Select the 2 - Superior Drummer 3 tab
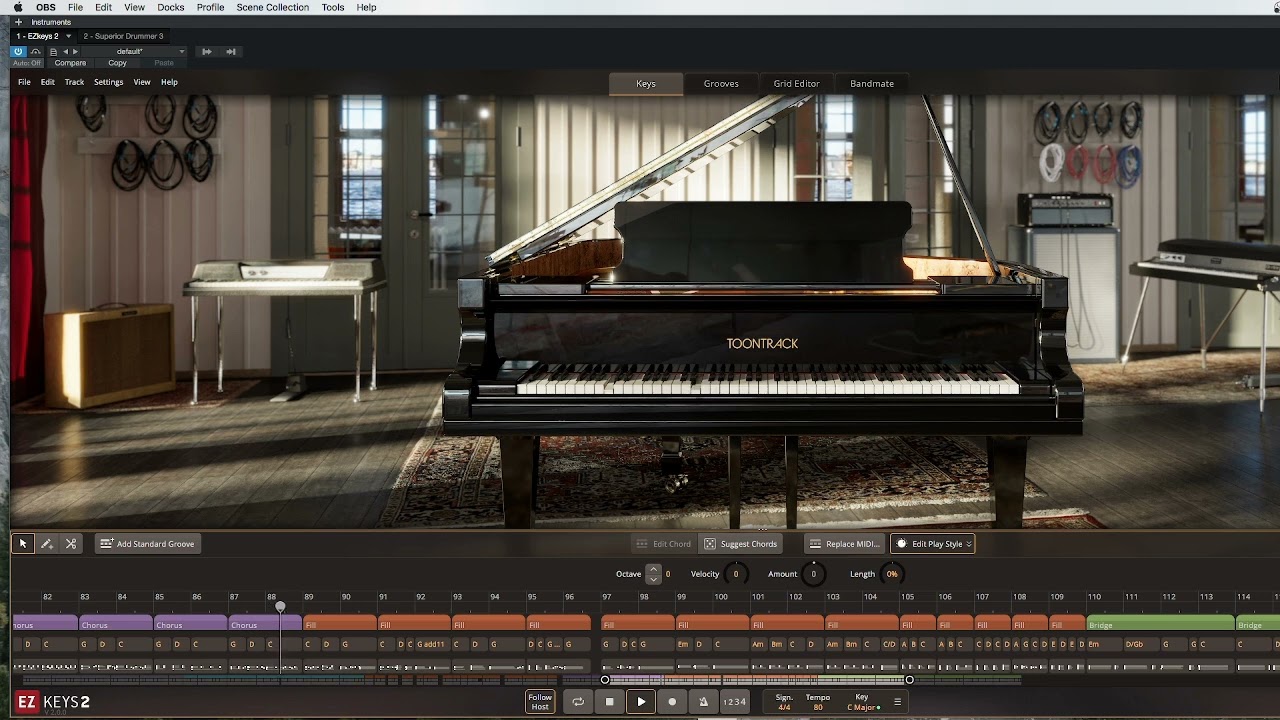 click(x=124, y=36)
